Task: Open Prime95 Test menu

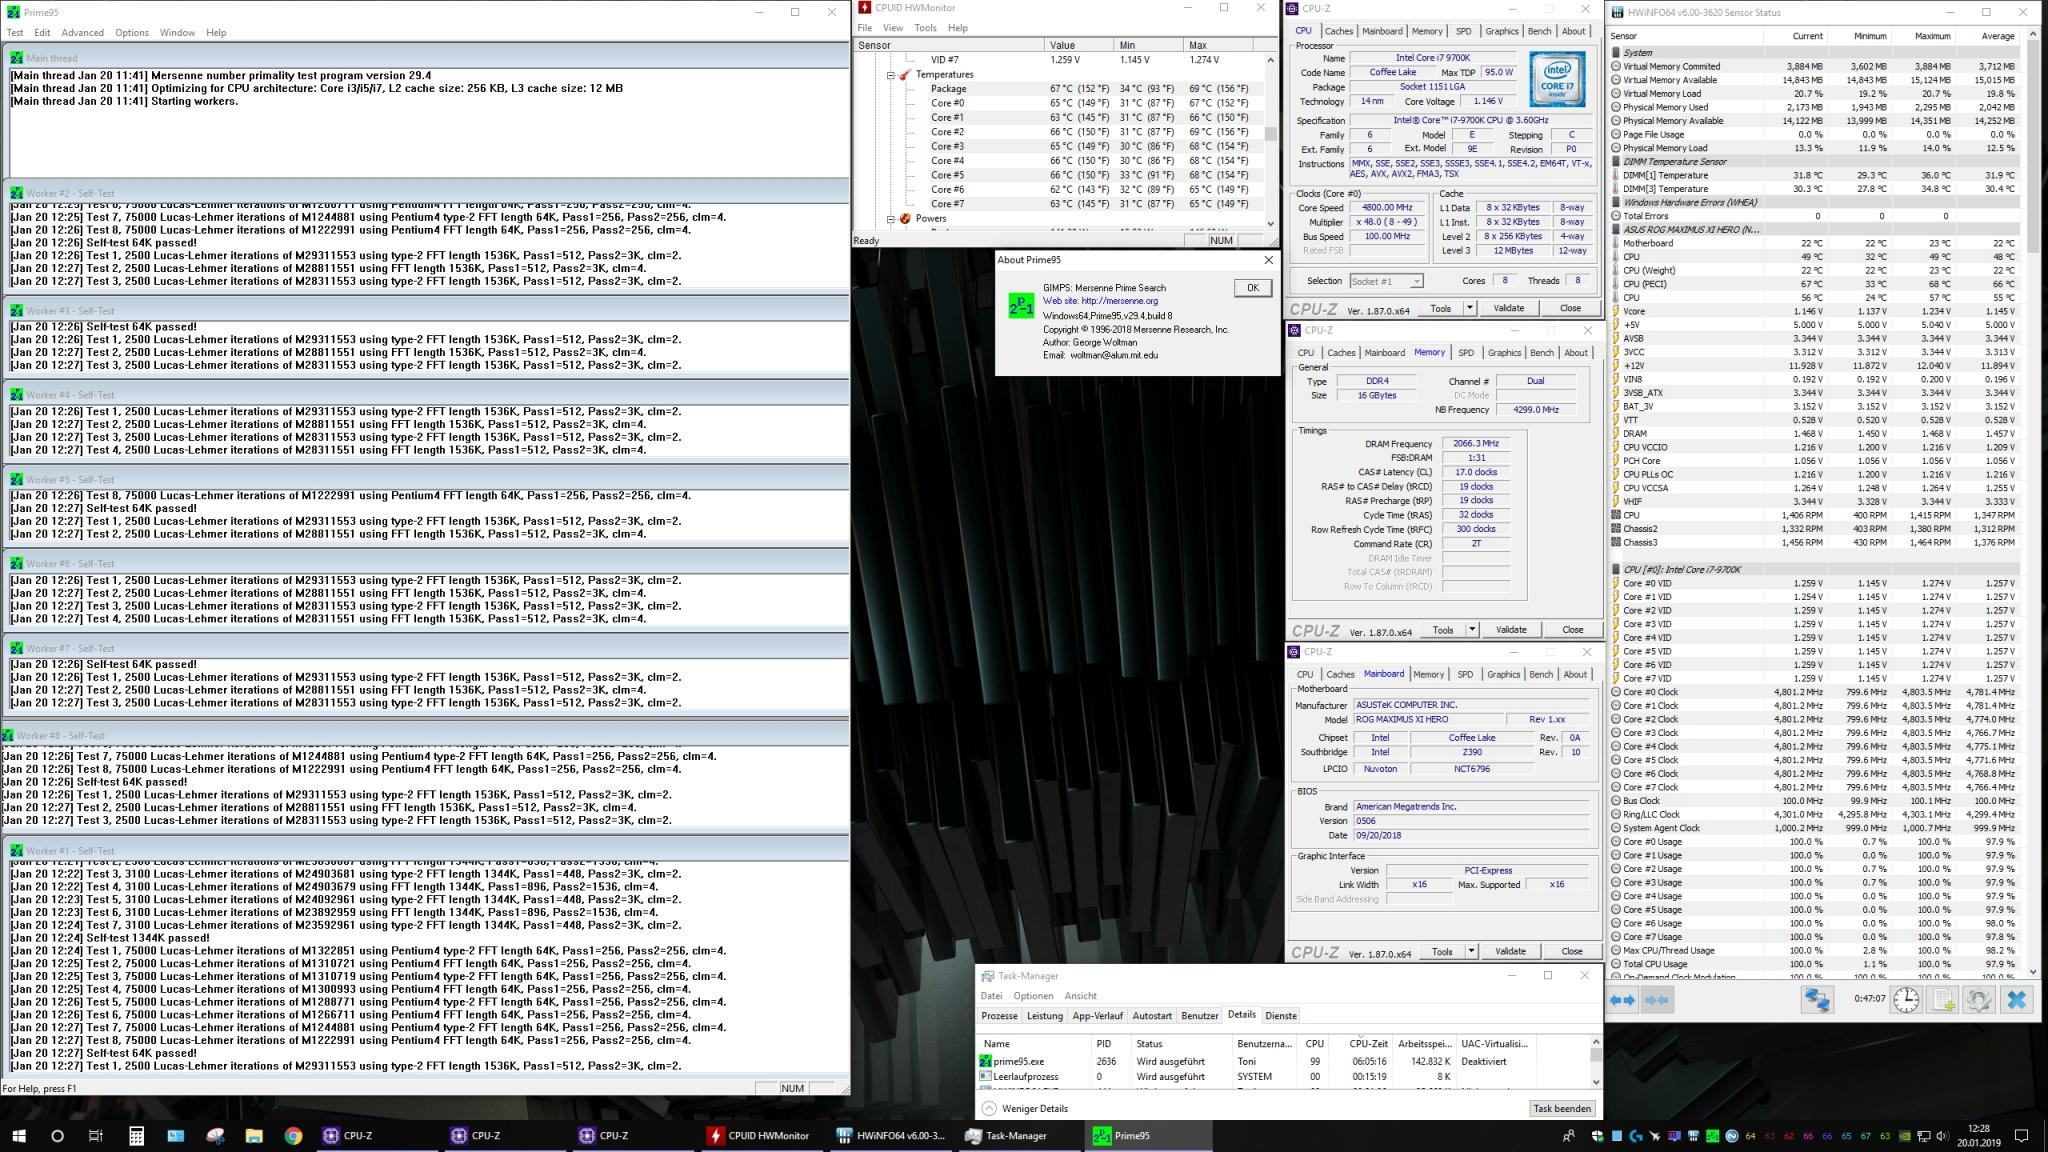Action: (x=15, y=32)
